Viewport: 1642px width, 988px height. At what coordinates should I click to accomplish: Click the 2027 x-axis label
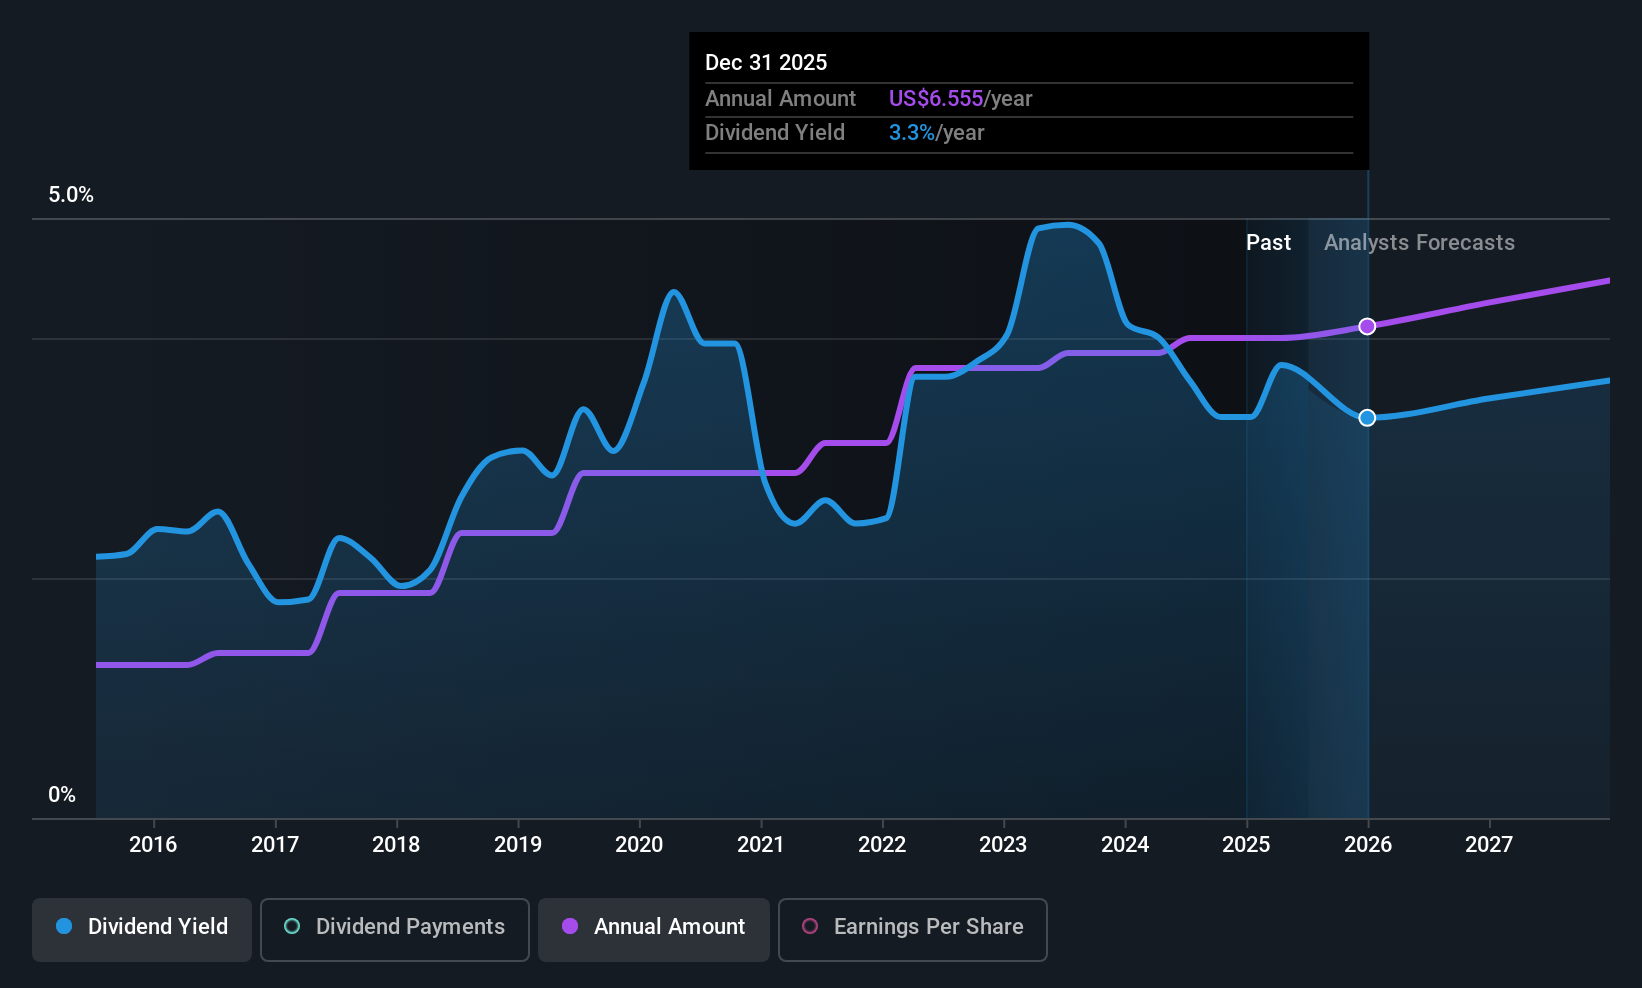click(x=1489, y=845)
